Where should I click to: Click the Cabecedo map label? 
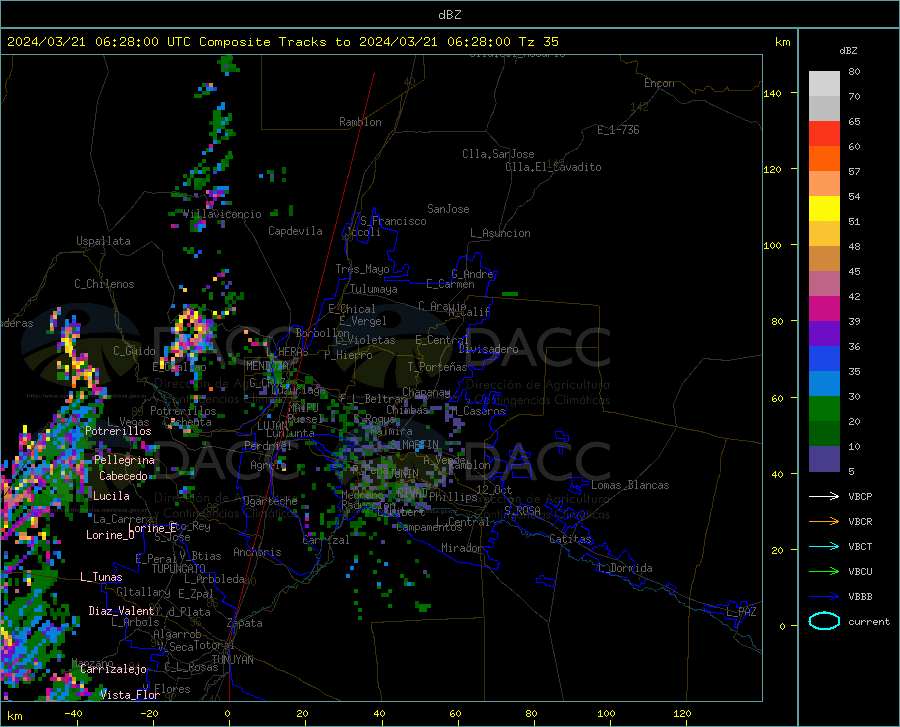123,476
